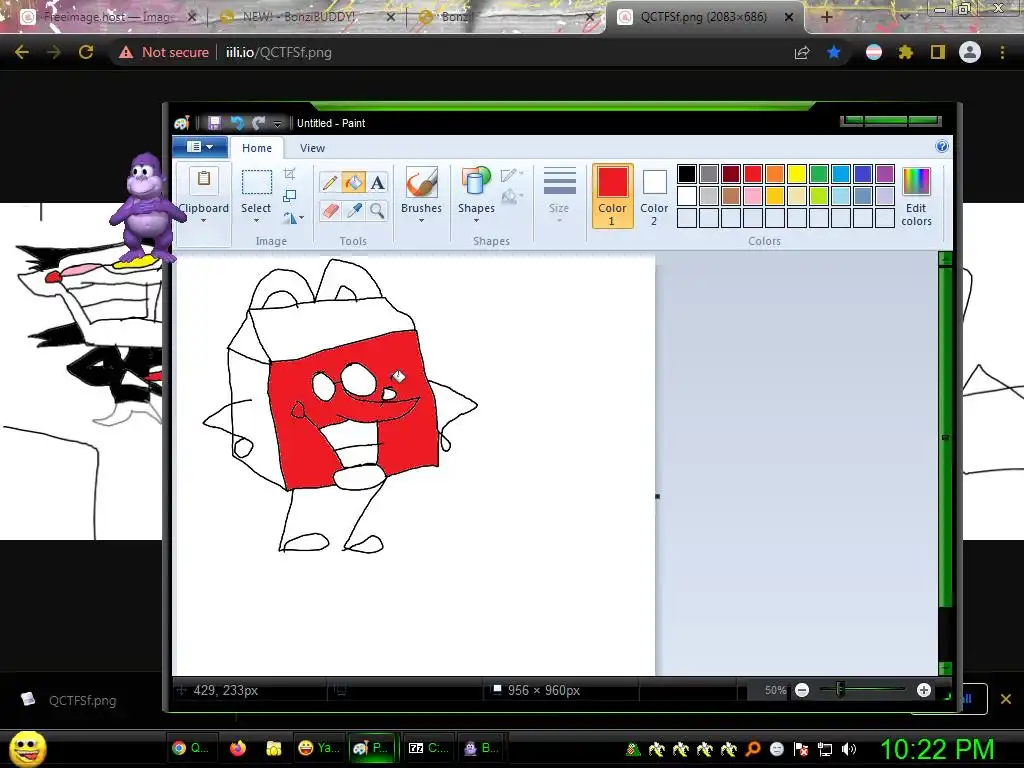The image size is (1024, 768).
Task: Click the Not secure site warning
Action: click(164, 52)
